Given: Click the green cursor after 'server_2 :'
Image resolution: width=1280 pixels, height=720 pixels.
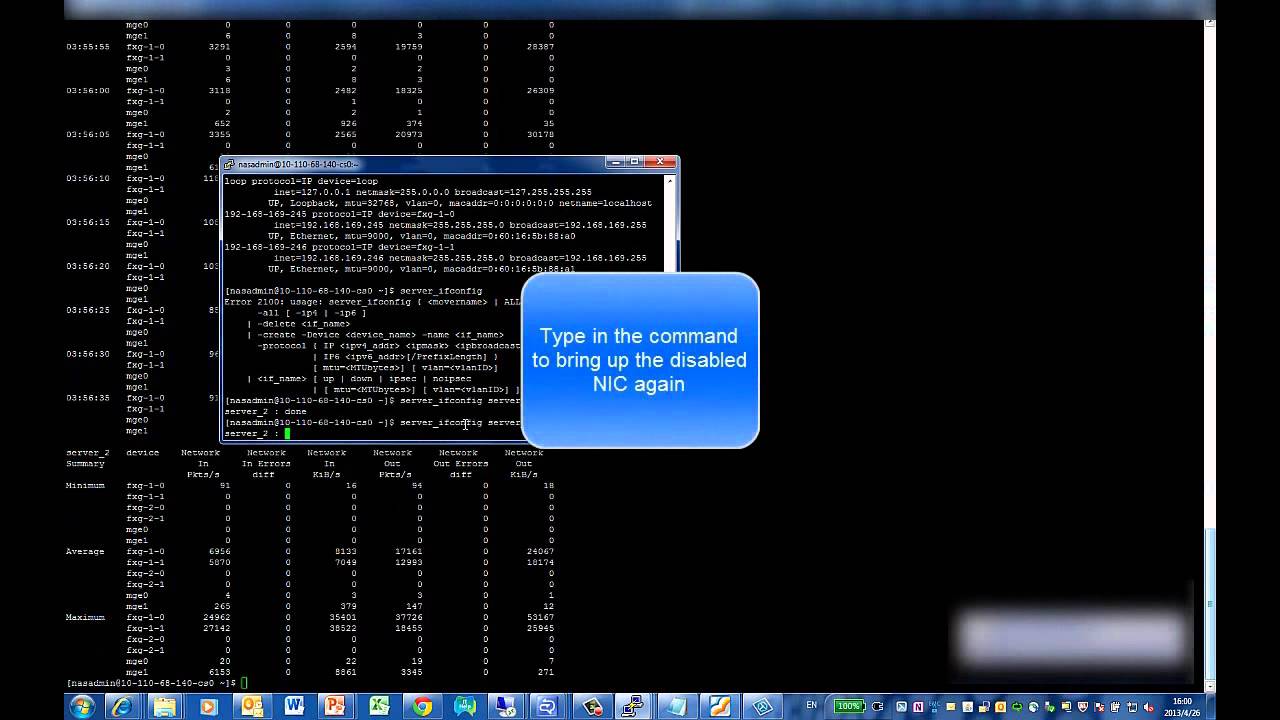Looking at the screenshot, I should (x=287, y=434).
